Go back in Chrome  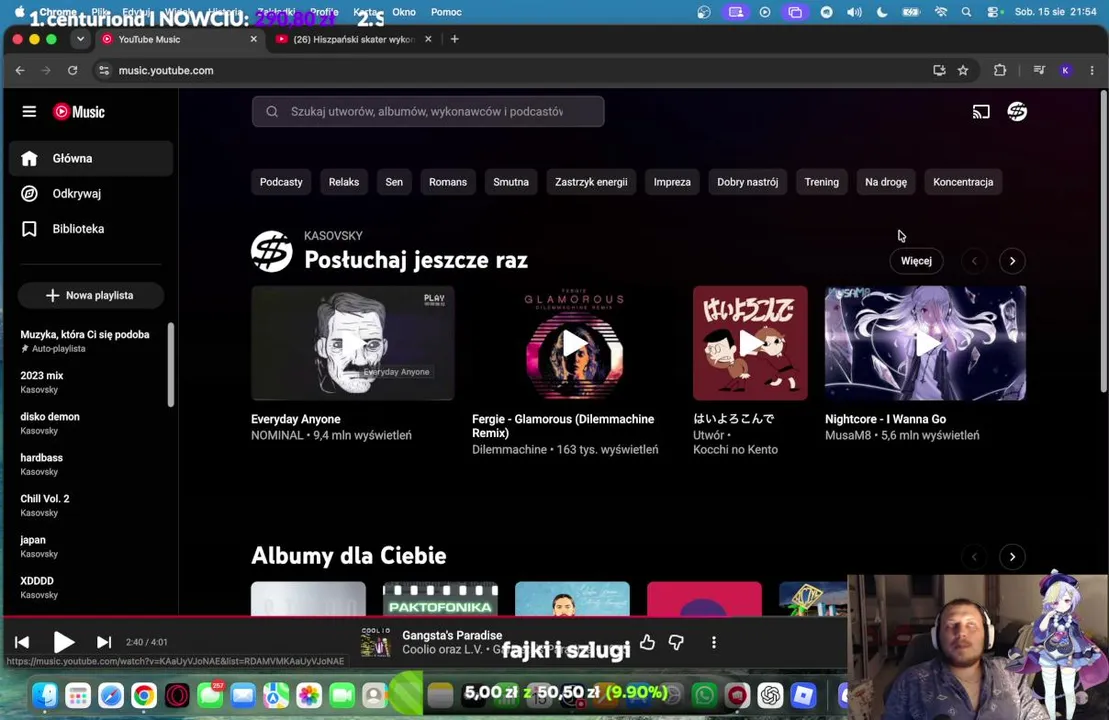tap(20, 70)
